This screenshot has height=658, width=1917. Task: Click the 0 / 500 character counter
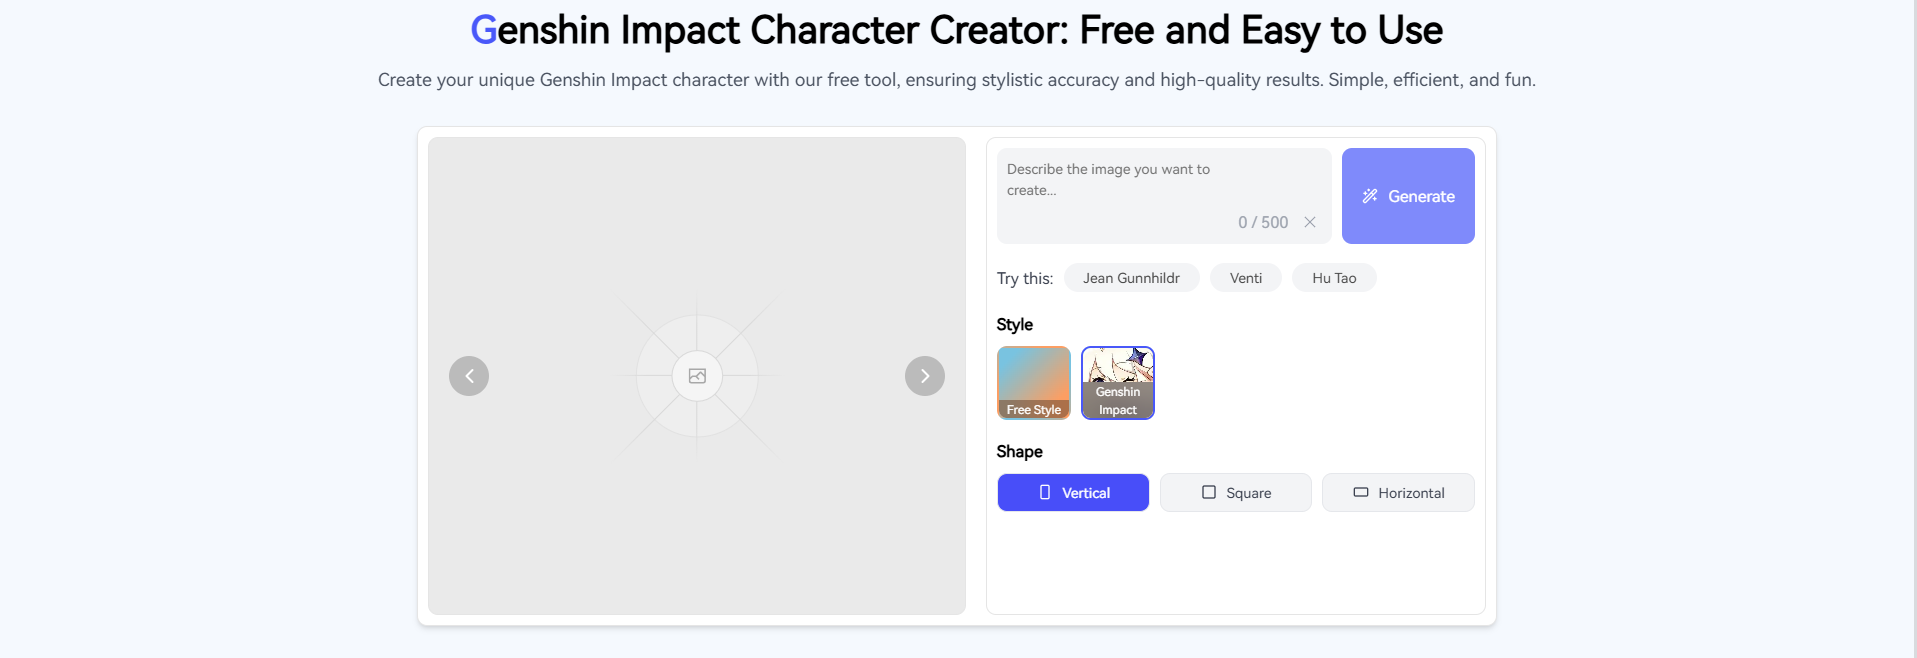coord(1263,222)
